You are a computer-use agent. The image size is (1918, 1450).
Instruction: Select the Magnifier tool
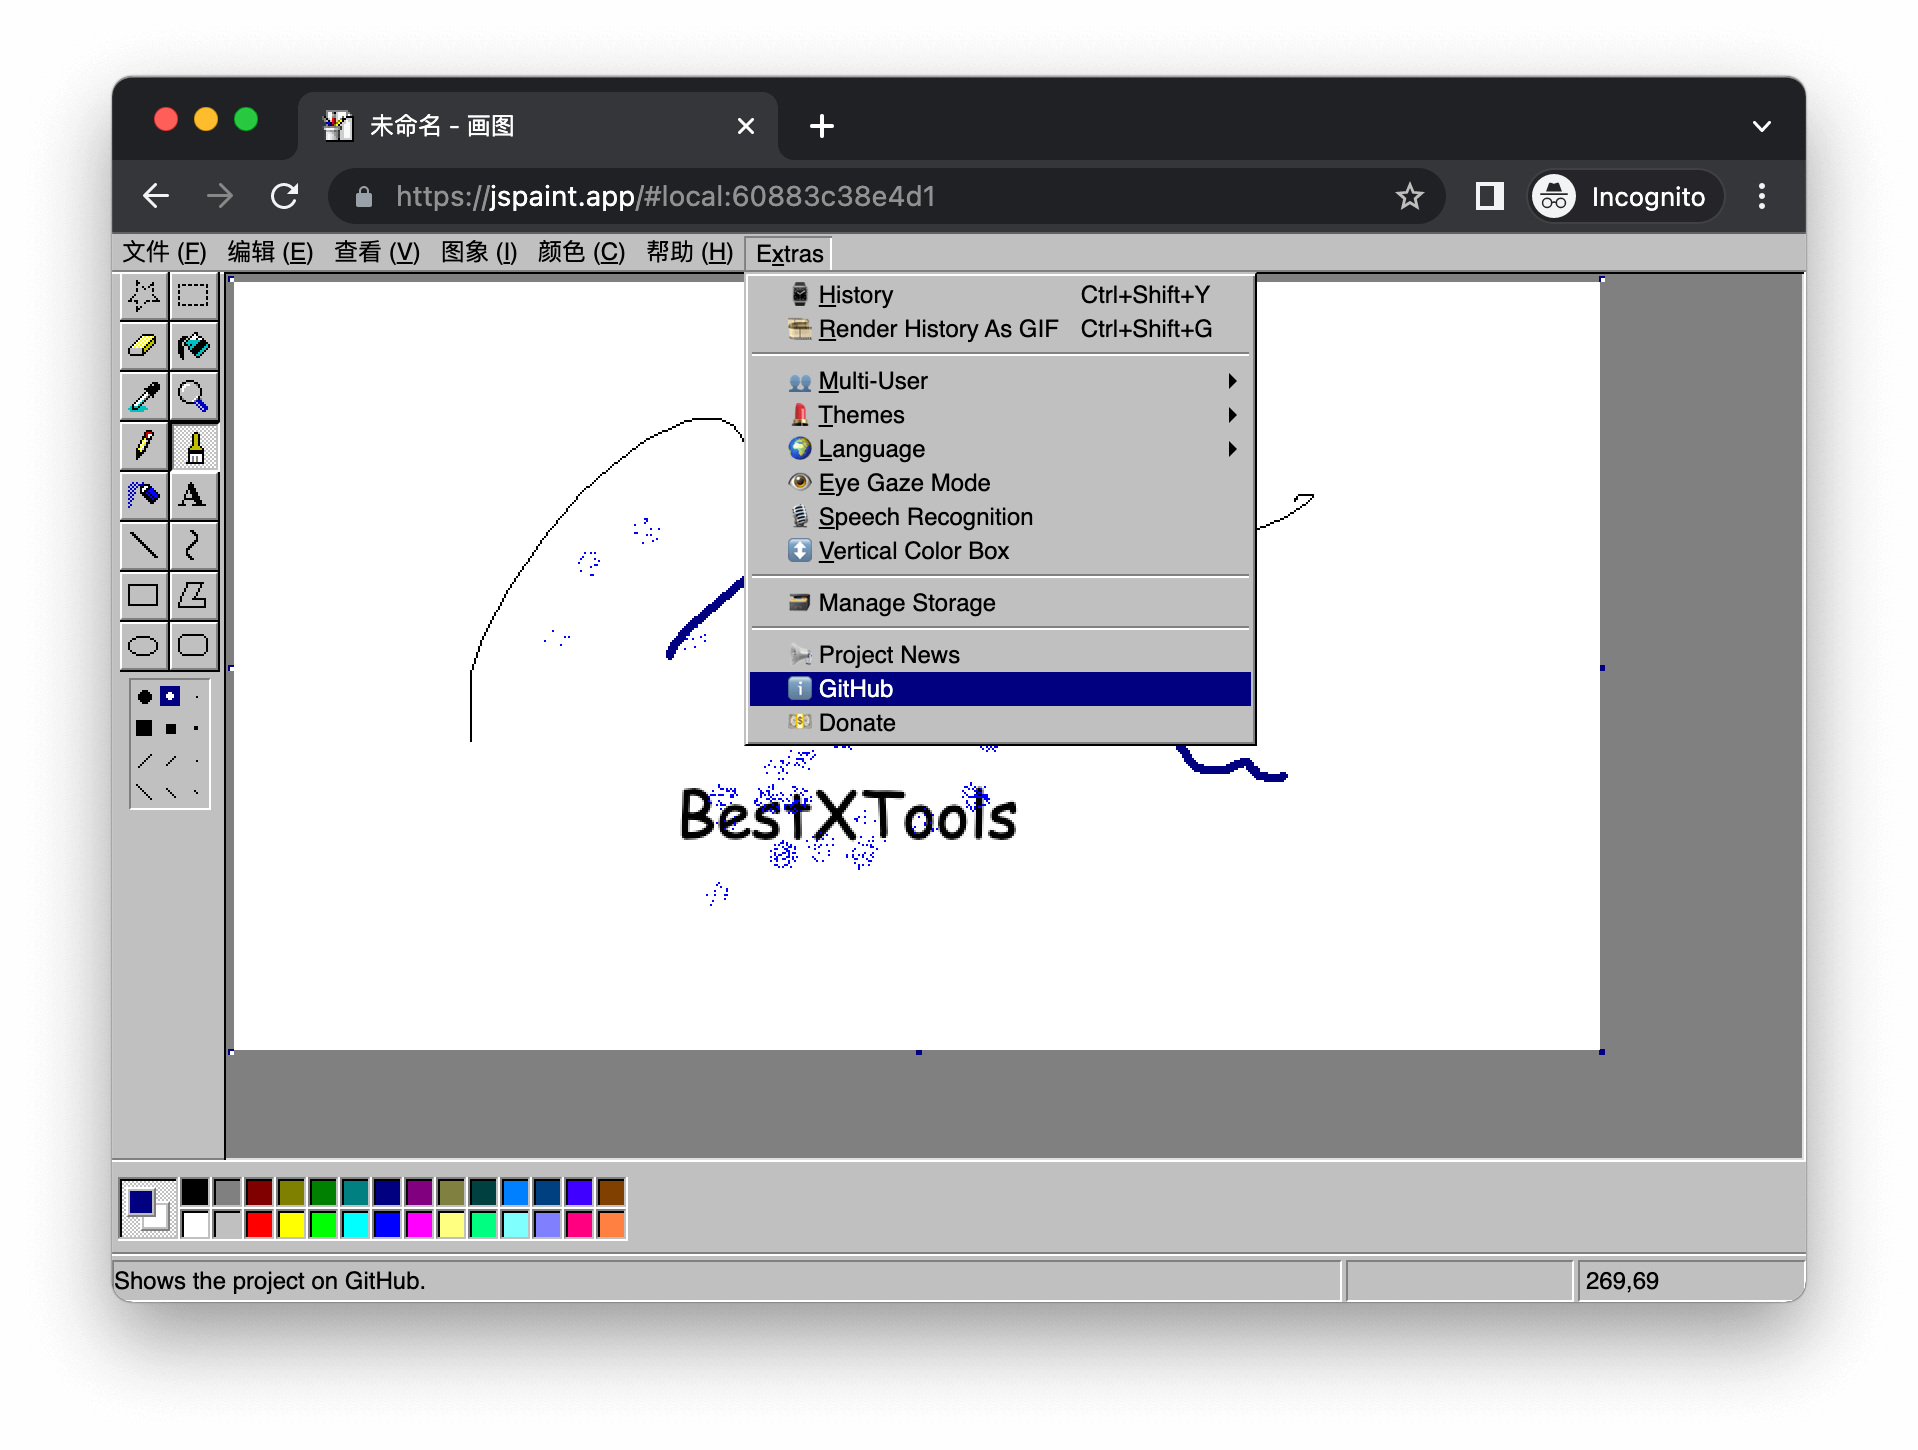193,396
